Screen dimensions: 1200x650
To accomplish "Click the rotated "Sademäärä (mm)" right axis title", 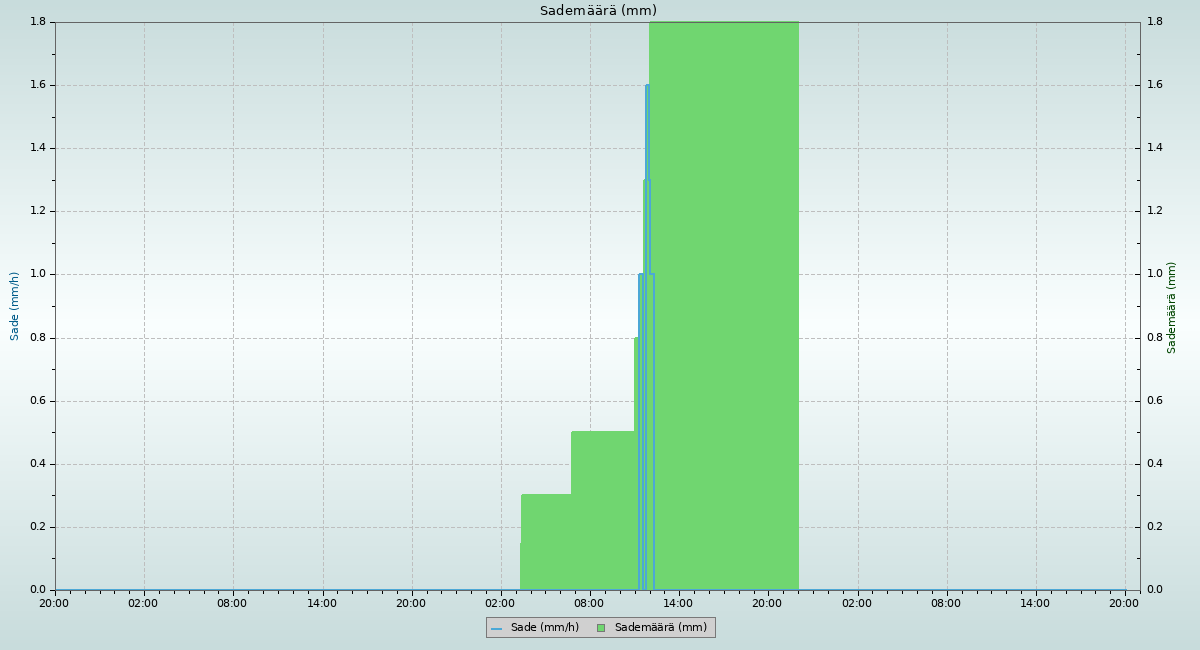I will click(1172, 307).
